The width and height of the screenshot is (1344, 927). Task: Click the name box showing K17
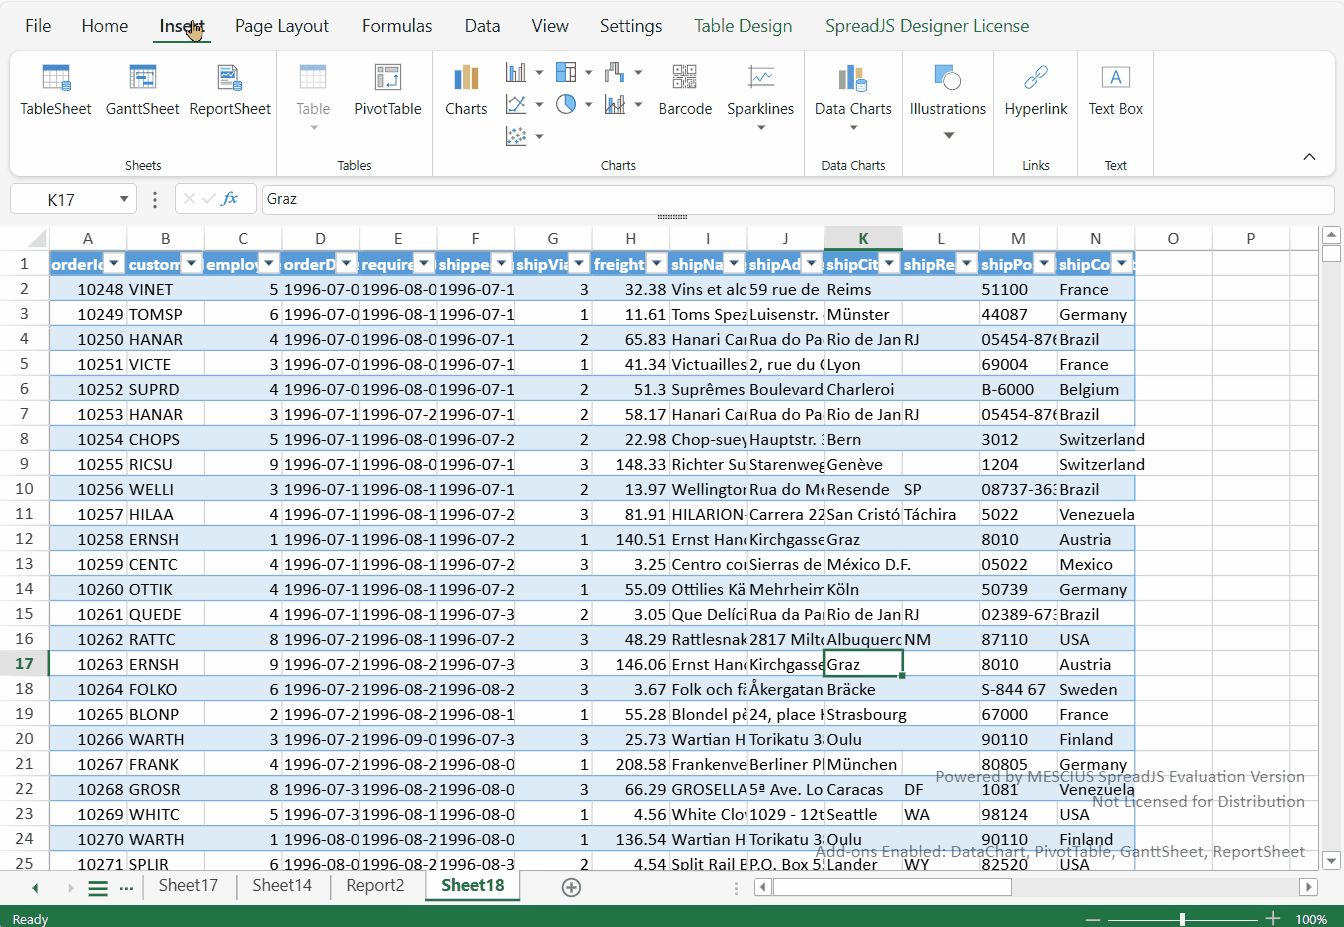point(62,200)
